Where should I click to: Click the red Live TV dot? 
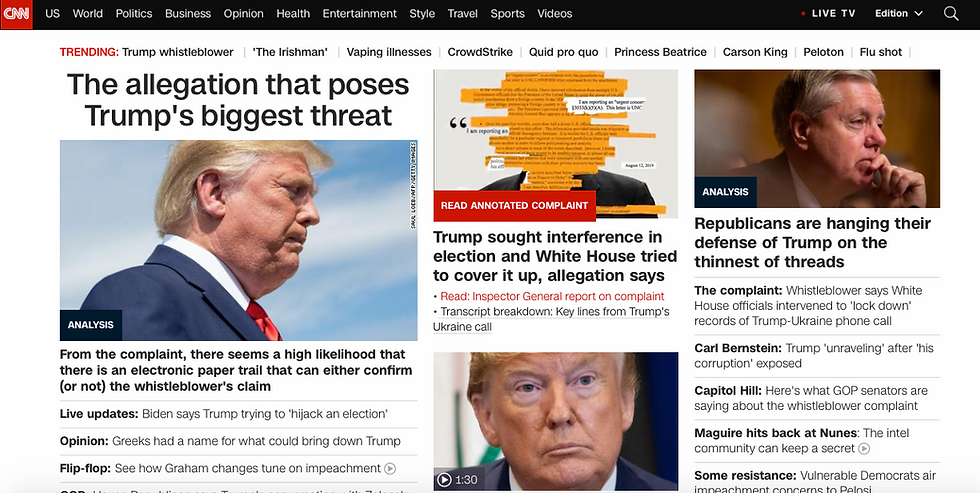point(803,14)
